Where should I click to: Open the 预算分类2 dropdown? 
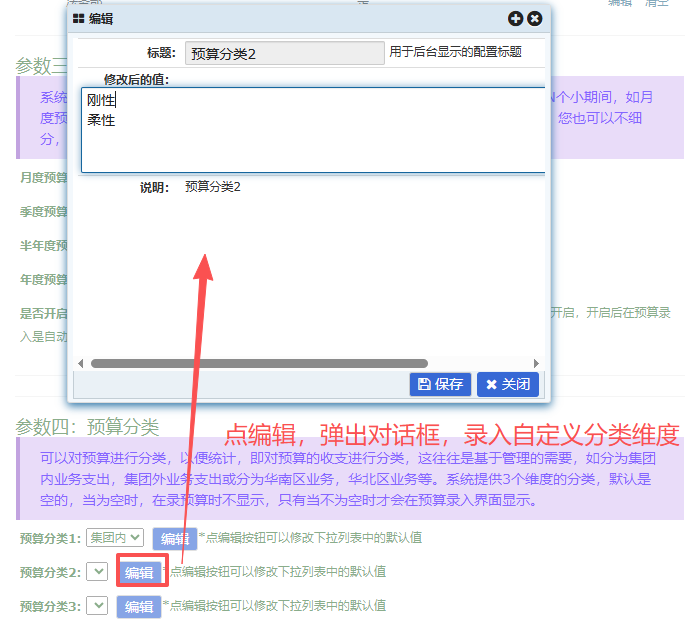(97, 572)
